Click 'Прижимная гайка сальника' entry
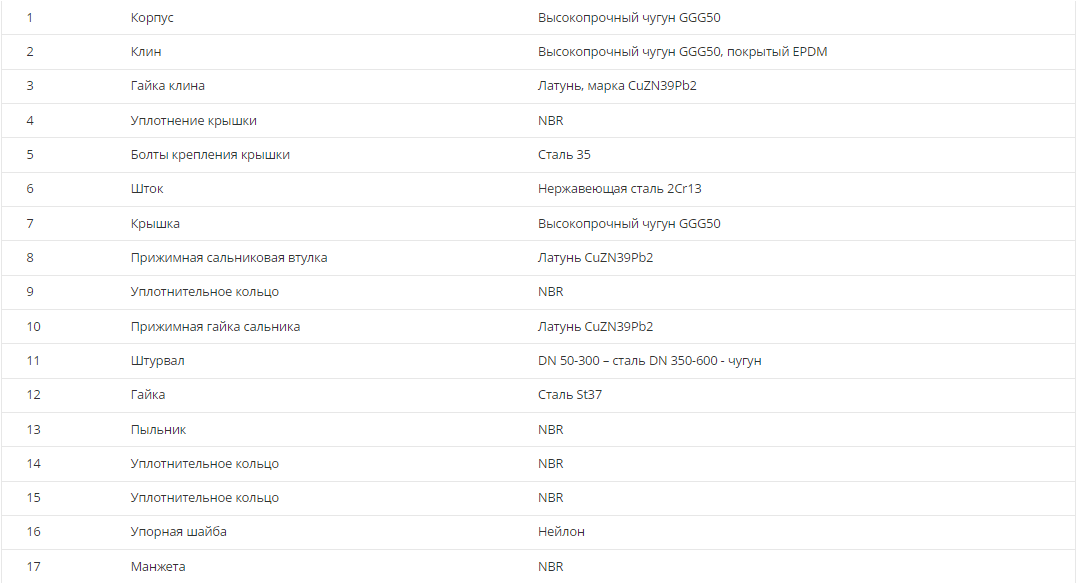Image resolution: width=1076 pixels, height=583 pixels. (x=215, y=327)
